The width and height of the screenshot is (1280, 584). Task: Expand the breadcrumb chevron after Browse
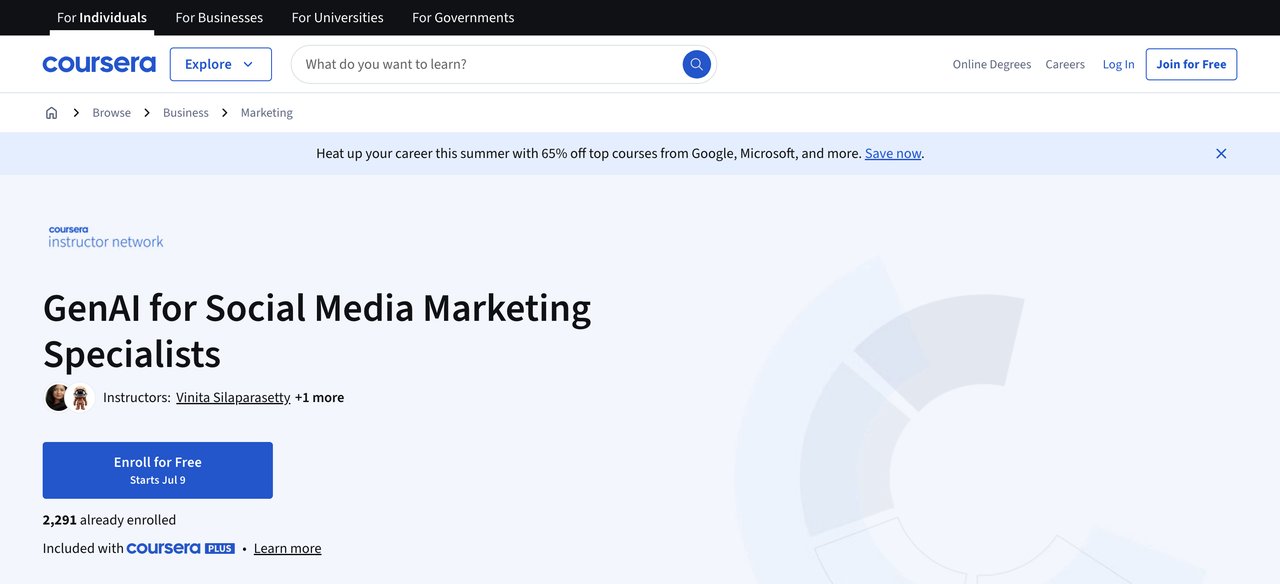tap(146, 112)
